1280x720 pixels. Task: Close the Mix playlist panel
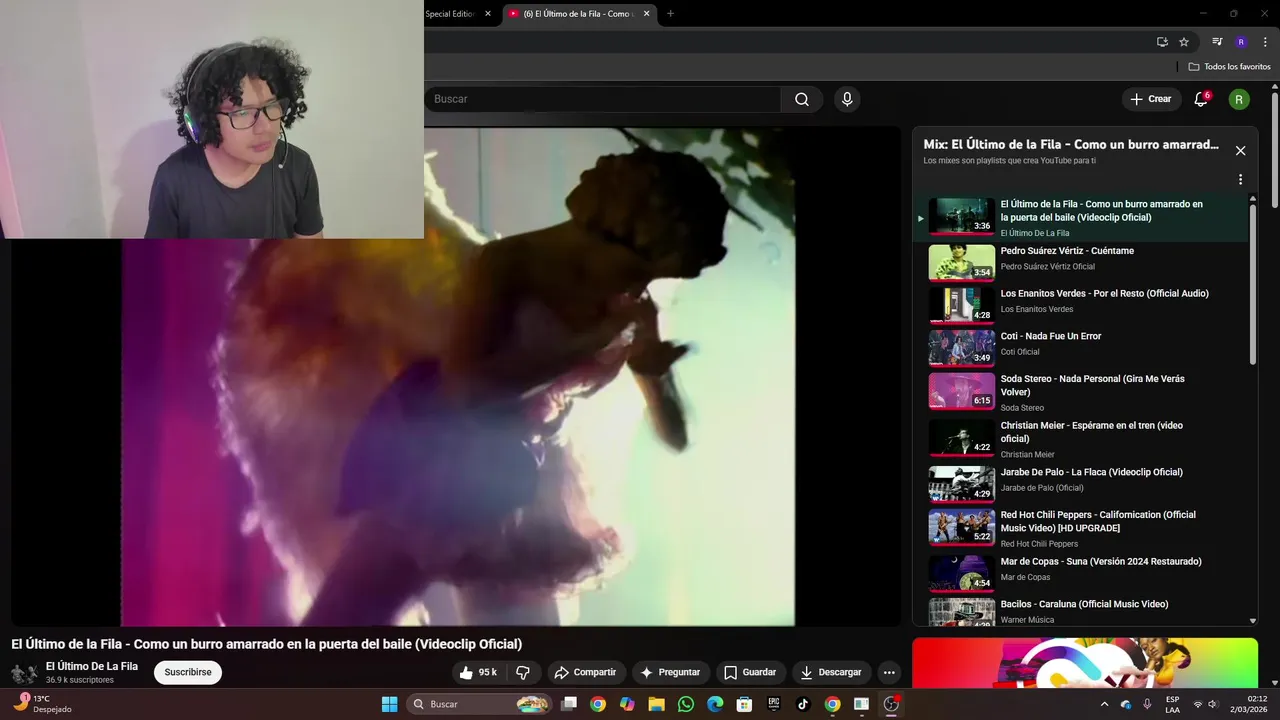pos(1240,151)
